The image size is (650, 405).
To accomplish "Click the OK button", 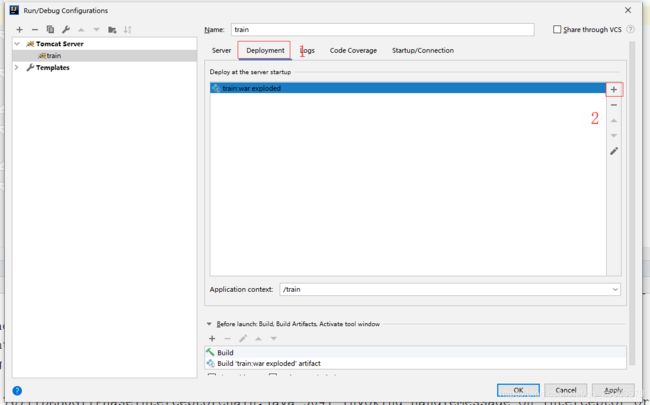I will click(x=518, y=390).
